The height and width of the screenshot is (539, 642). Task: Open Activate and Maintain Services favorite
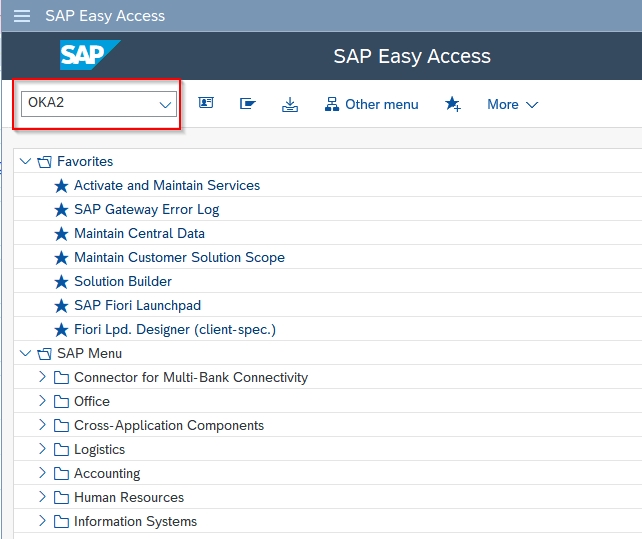[x=167, y=186]
